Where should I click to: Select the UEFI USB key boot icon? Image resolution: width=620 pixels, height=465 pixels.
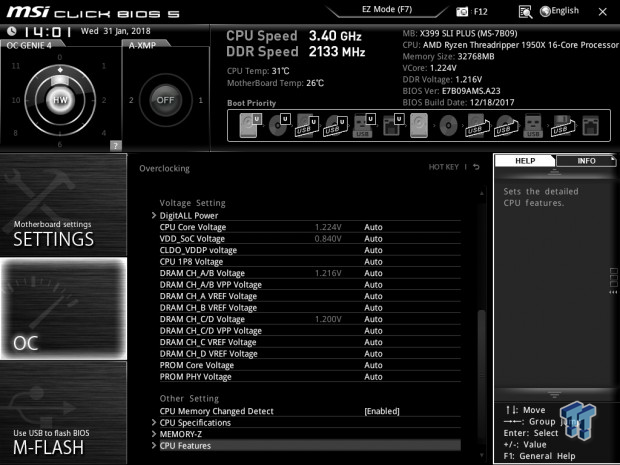tap(364, 125)
